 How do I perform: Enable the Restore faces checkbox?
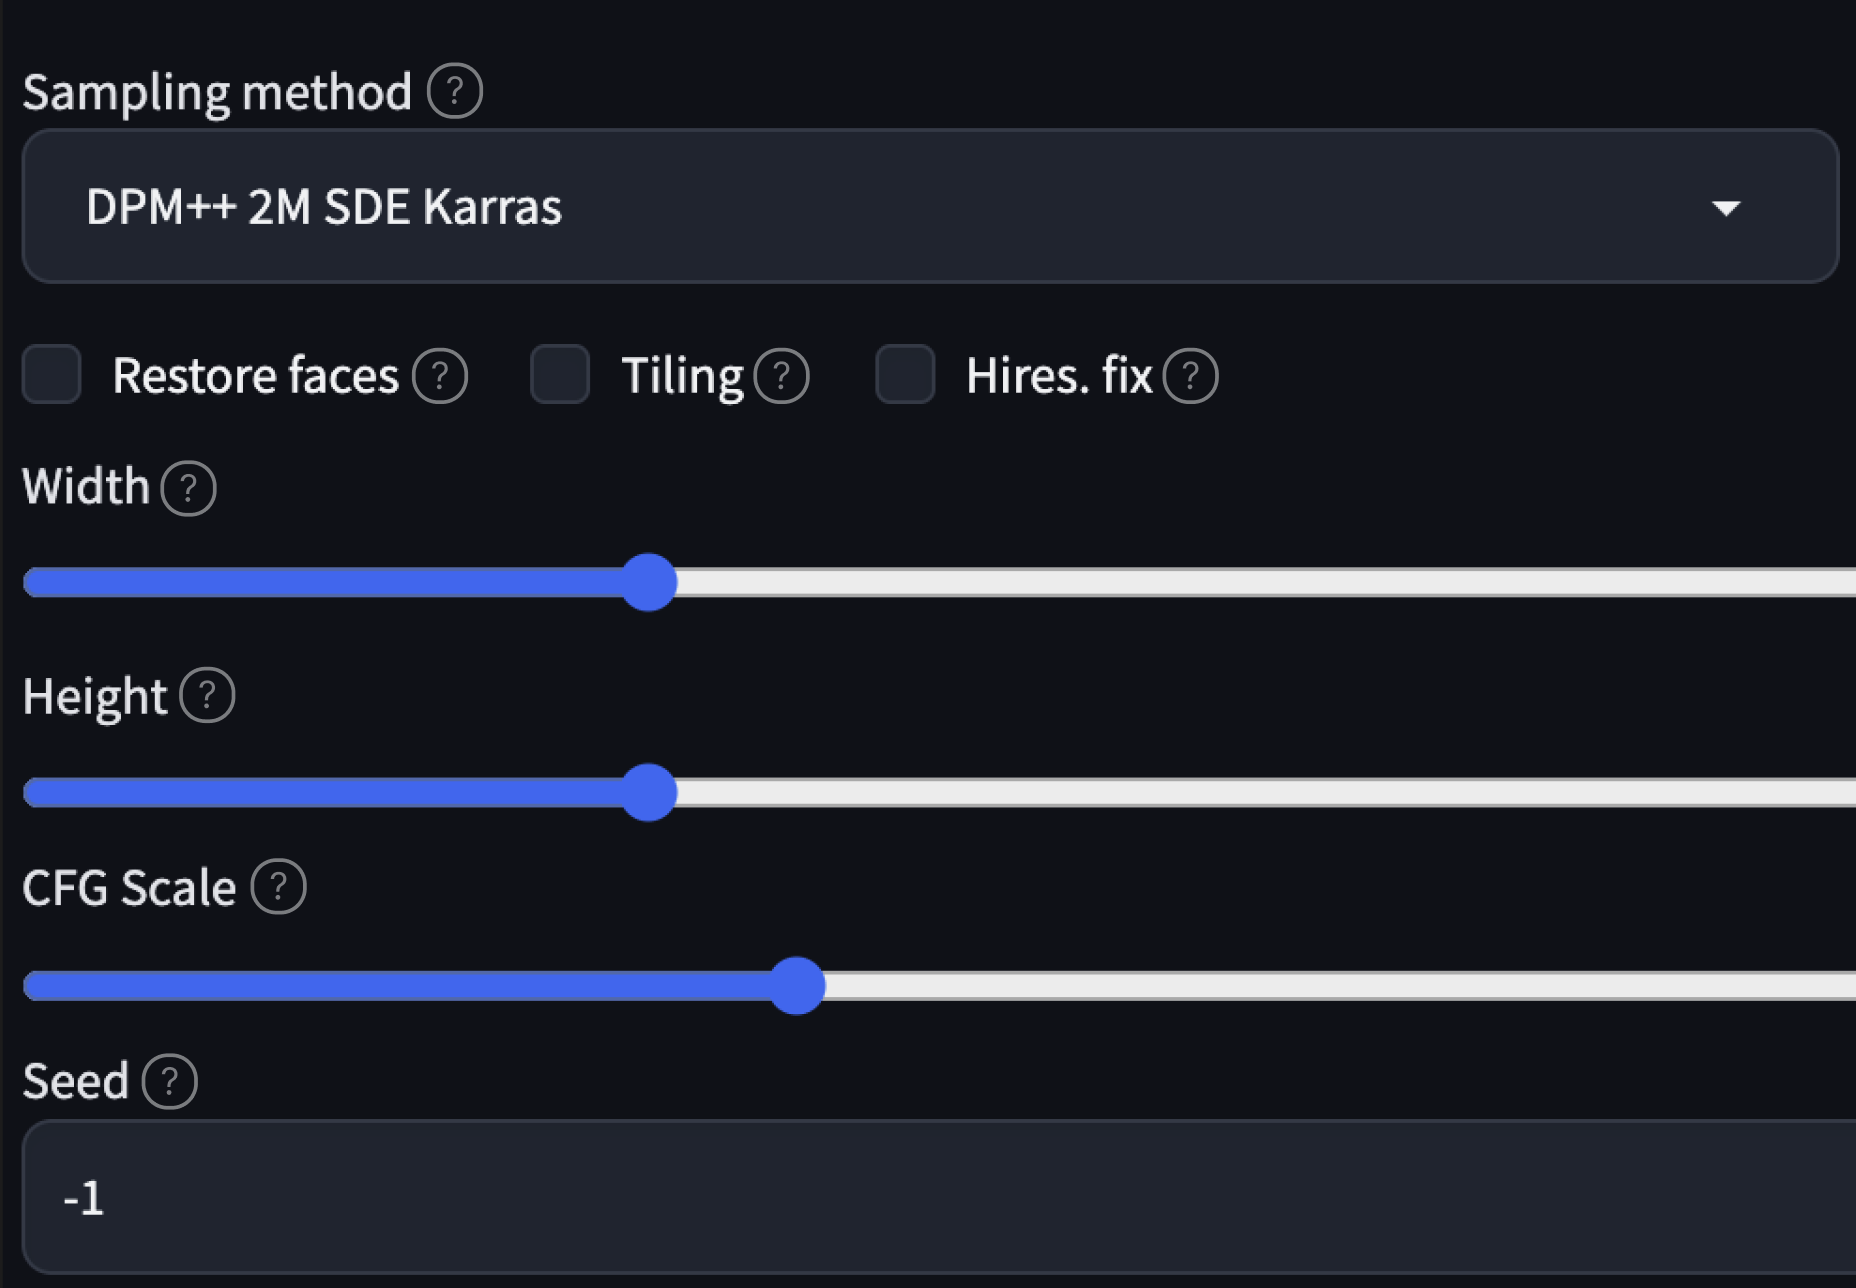(x=51, y=376)
